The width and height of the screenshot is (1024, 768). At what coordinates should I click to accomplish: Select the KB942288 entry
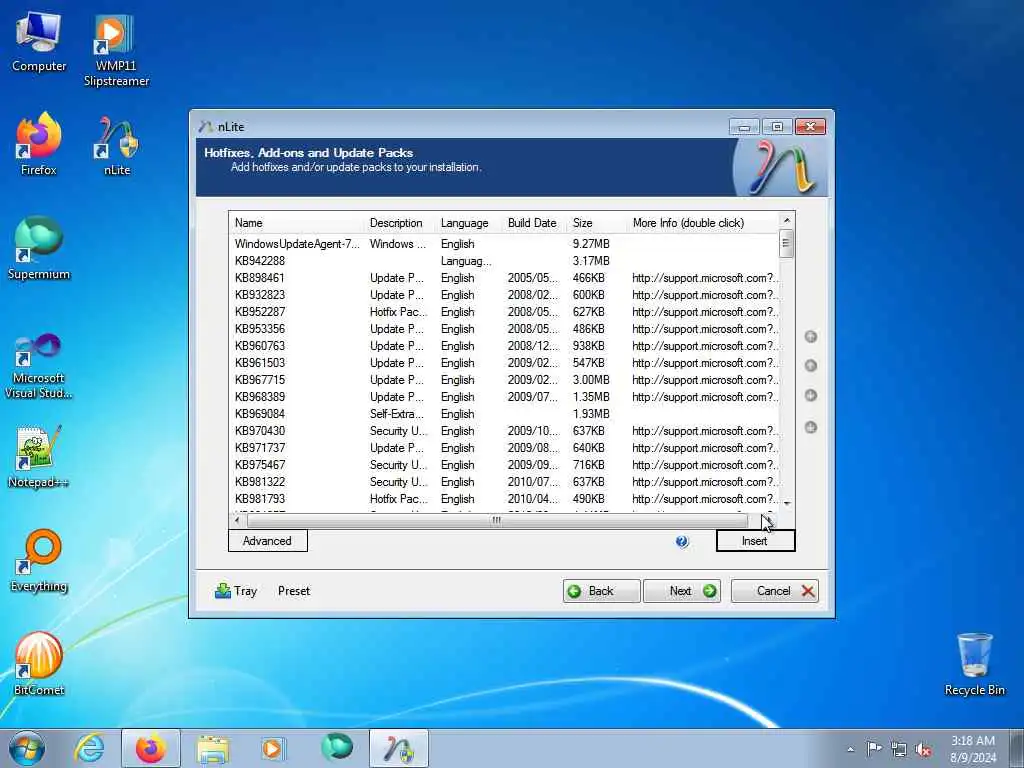click(x=504, y=261)
